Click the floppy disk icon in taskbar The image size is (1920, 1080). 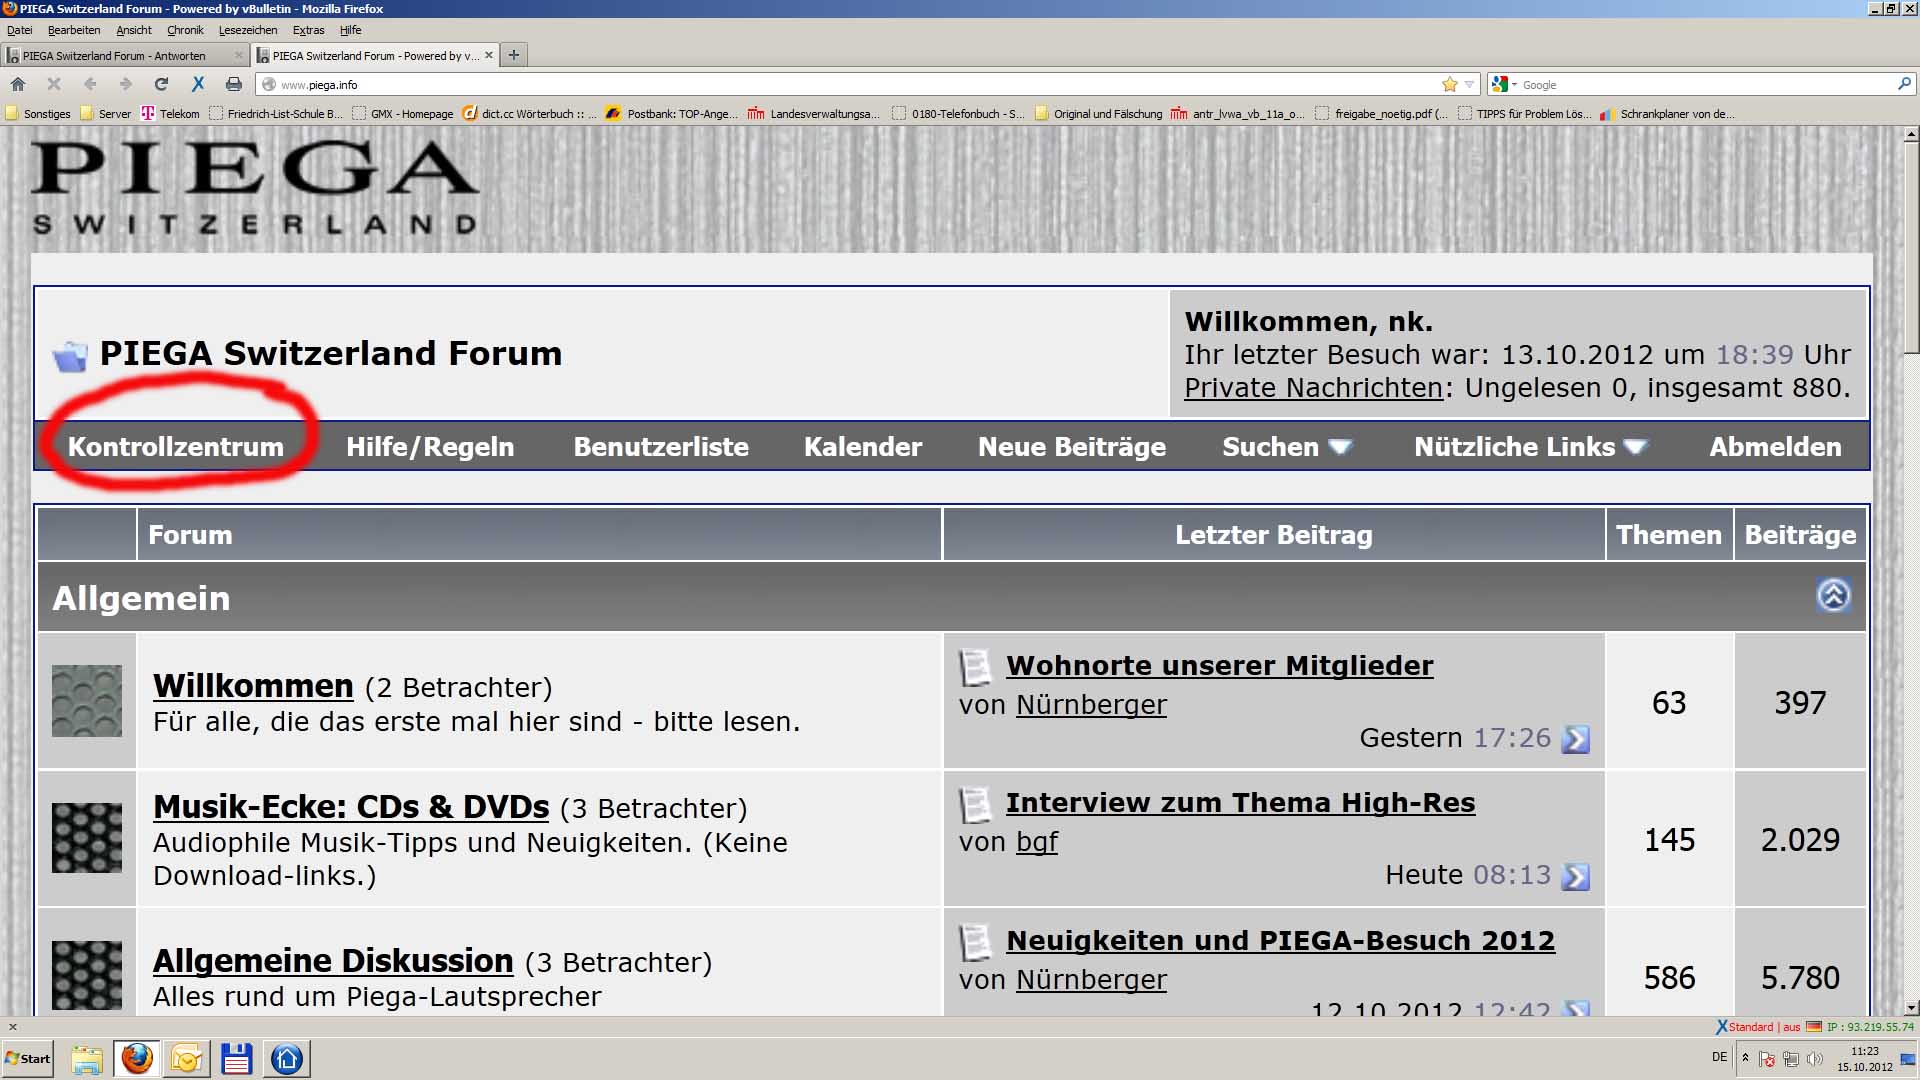[x=236, y=1058]
